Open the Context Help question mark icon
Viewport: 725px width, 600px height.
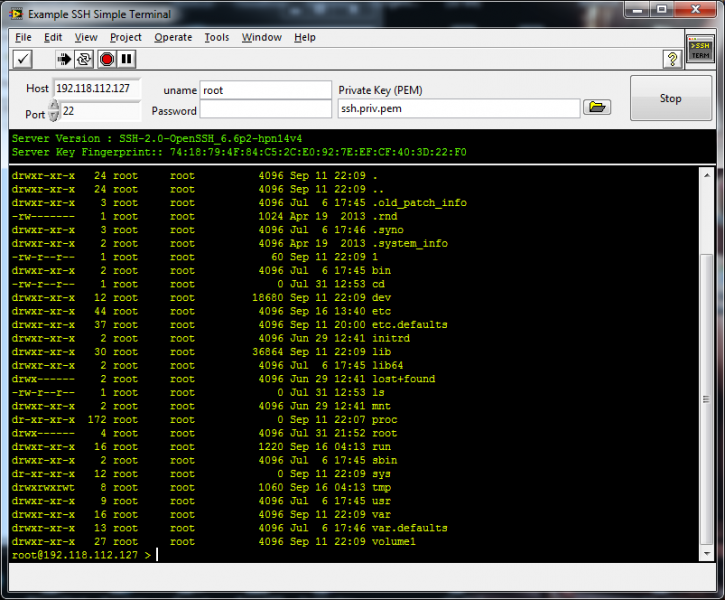pyautogui.click(x=672, y=59)
